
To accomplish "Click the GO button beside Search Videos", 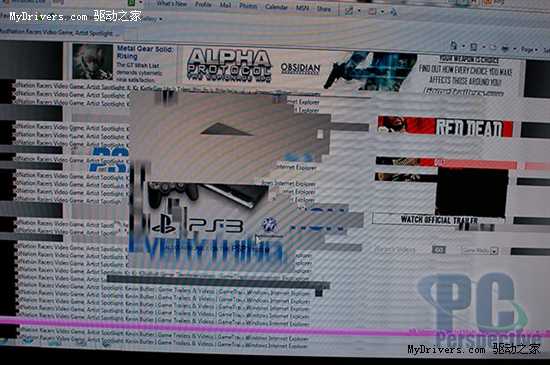I will coord(438,250).
